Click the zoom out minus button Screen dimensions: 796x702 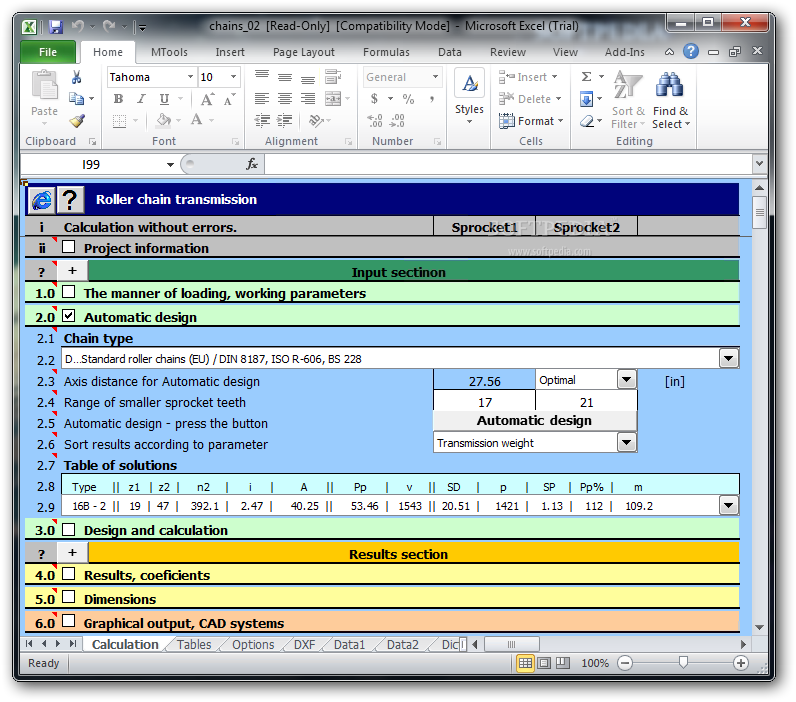pyautogui.click(x=625, y=663)
